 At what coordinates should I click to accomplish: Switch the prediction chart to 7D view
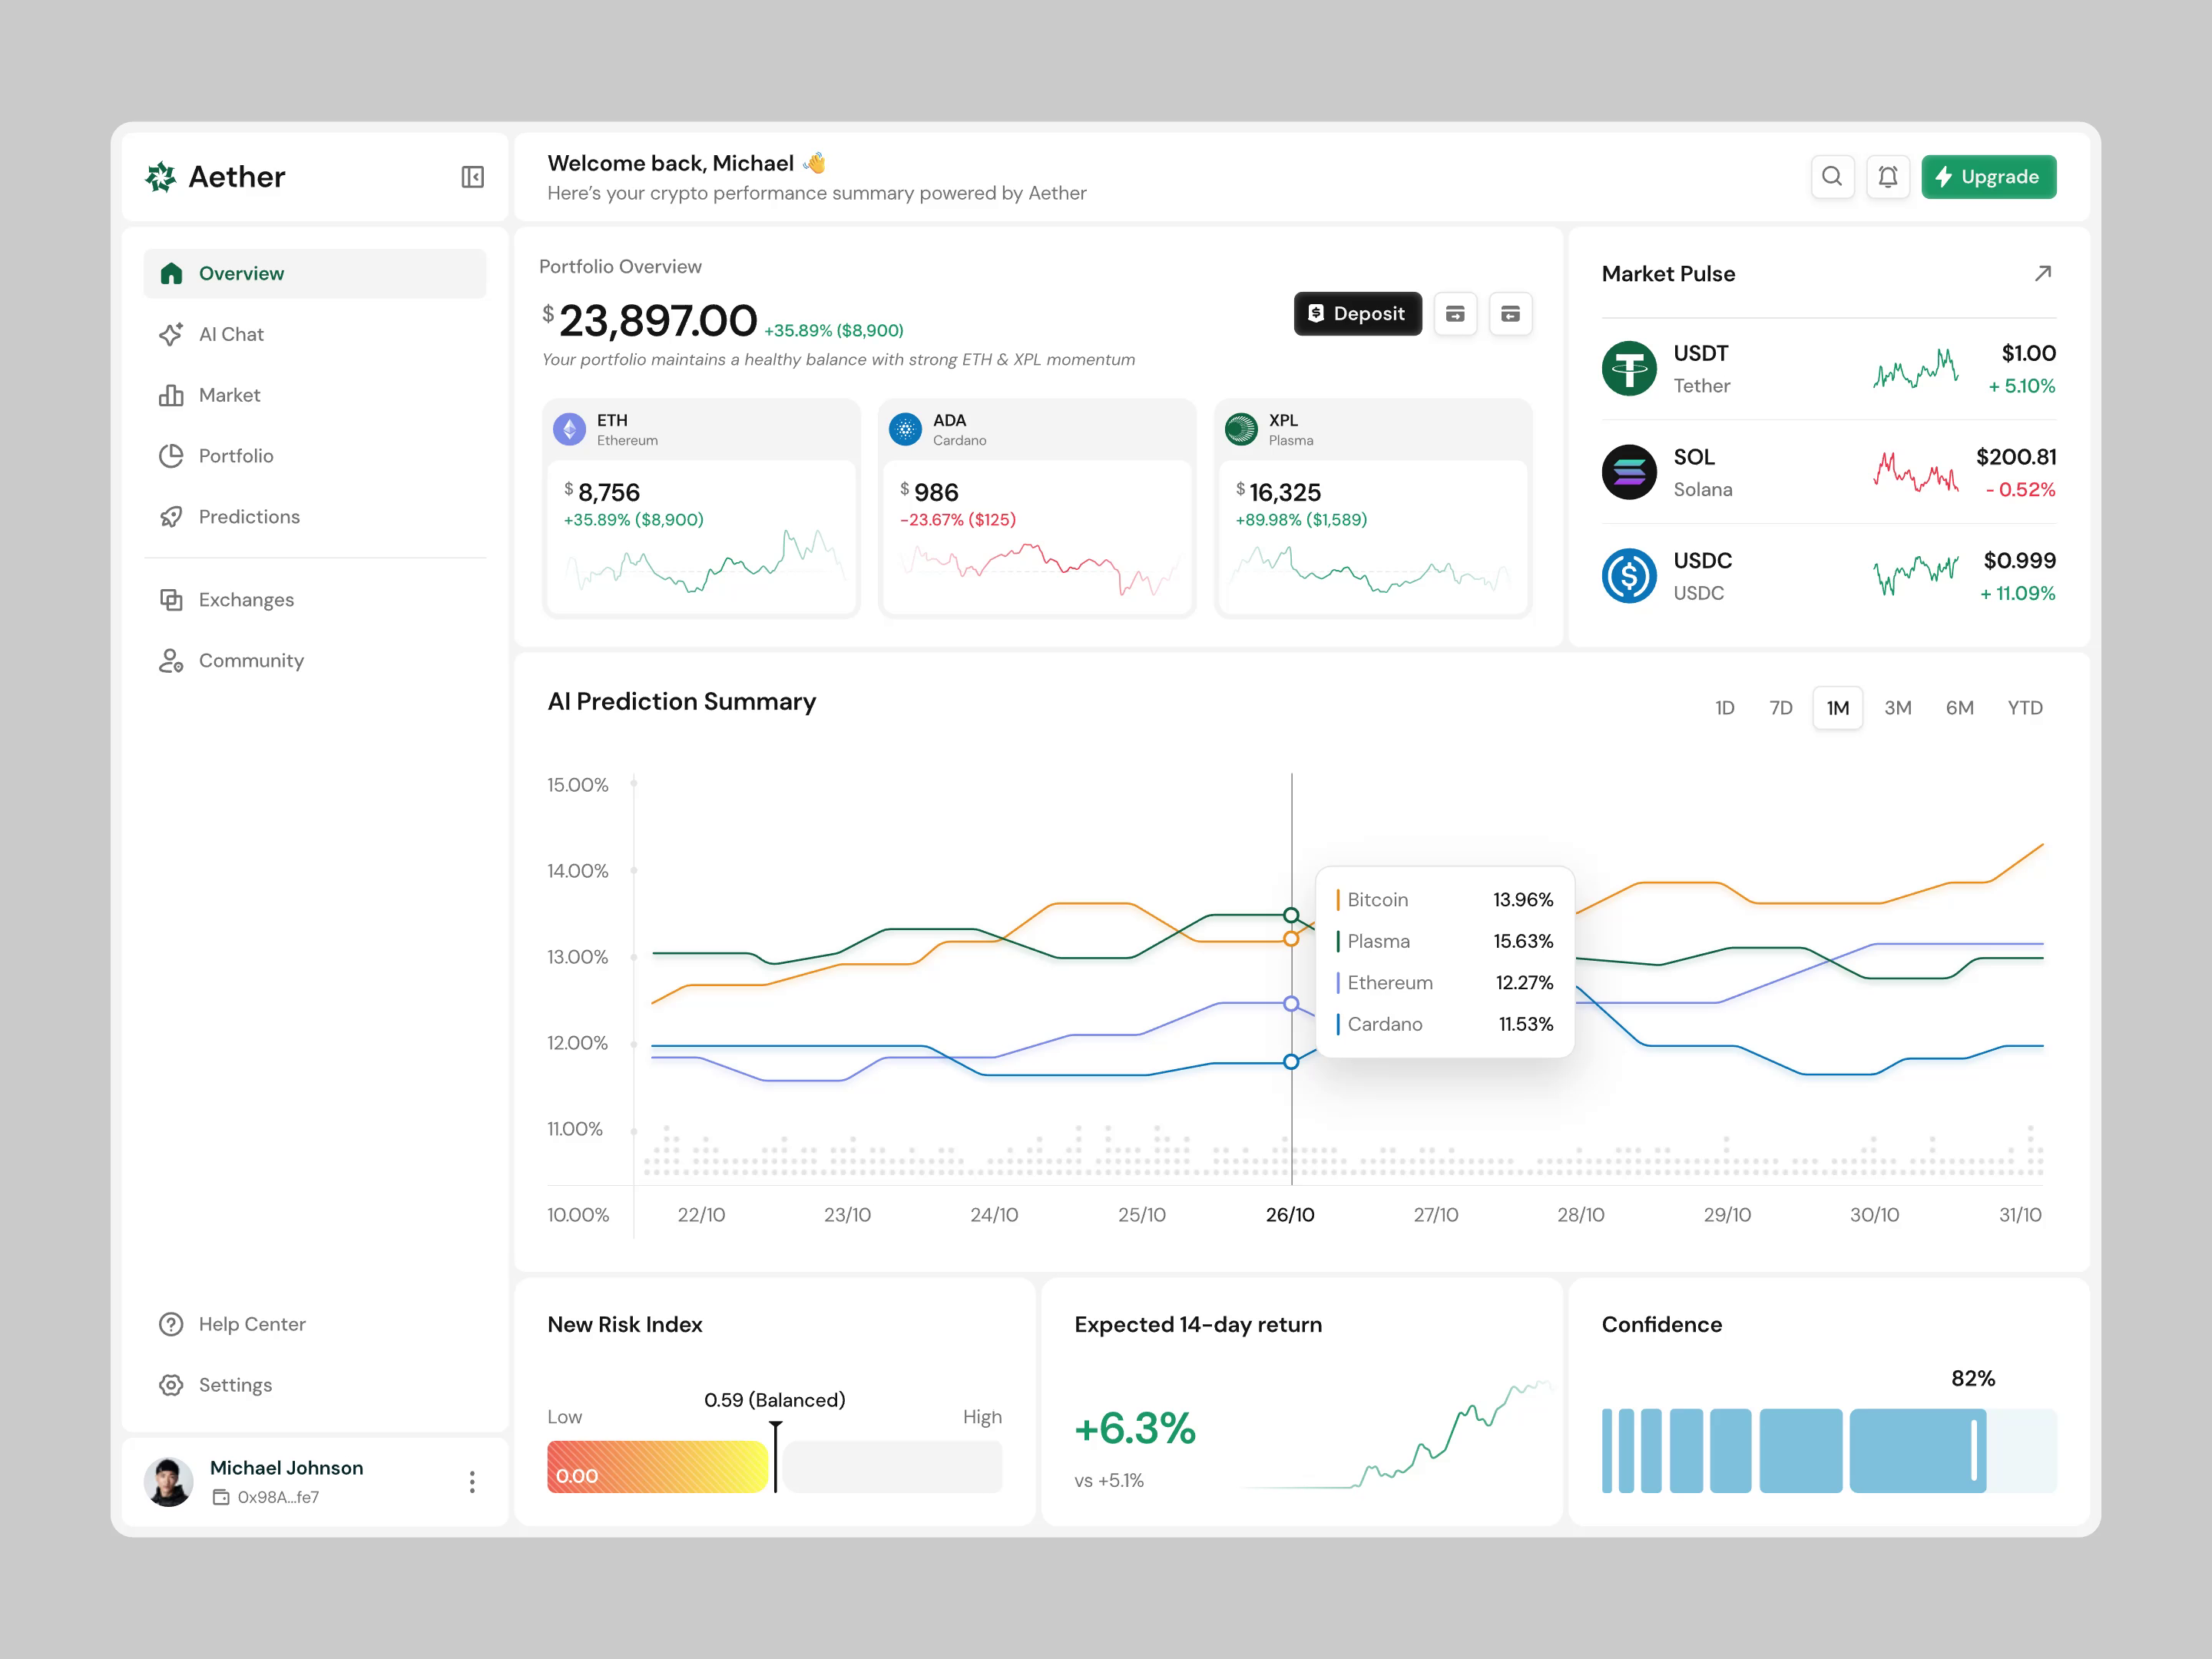pos(1781,707)
